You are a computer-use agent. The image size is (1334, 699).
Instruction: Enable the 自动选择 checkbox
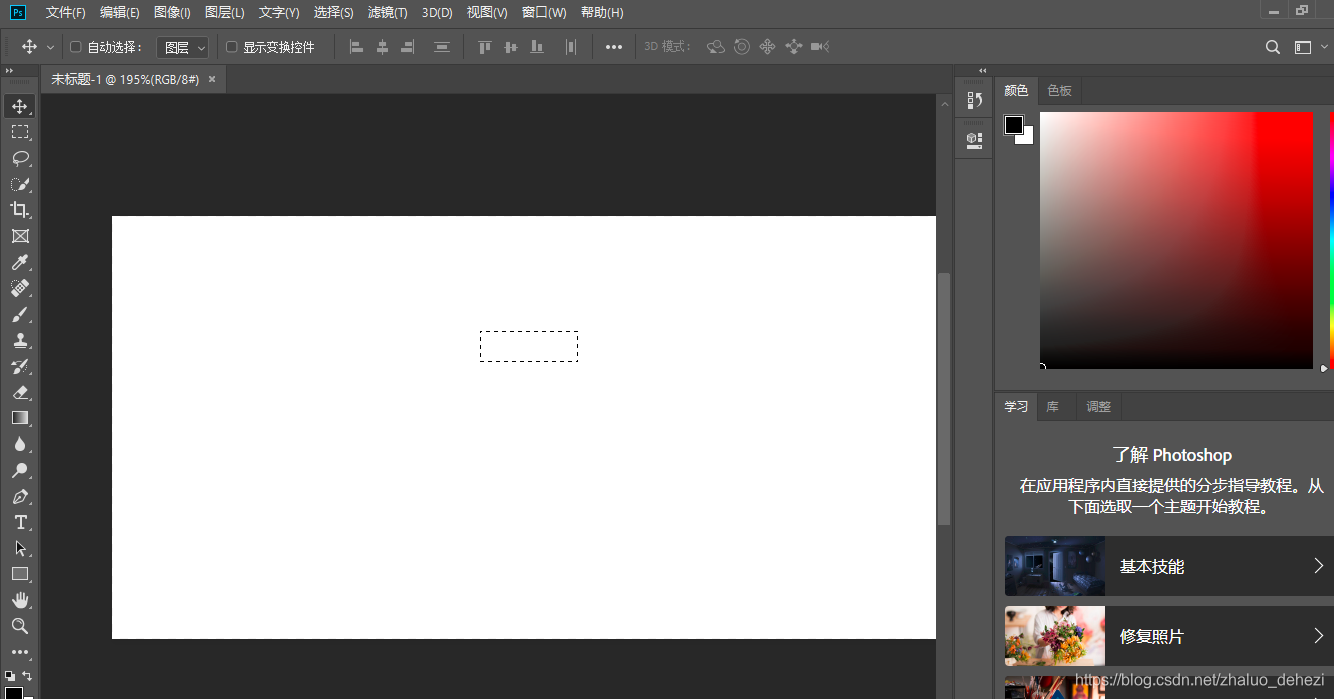[76, 47]
